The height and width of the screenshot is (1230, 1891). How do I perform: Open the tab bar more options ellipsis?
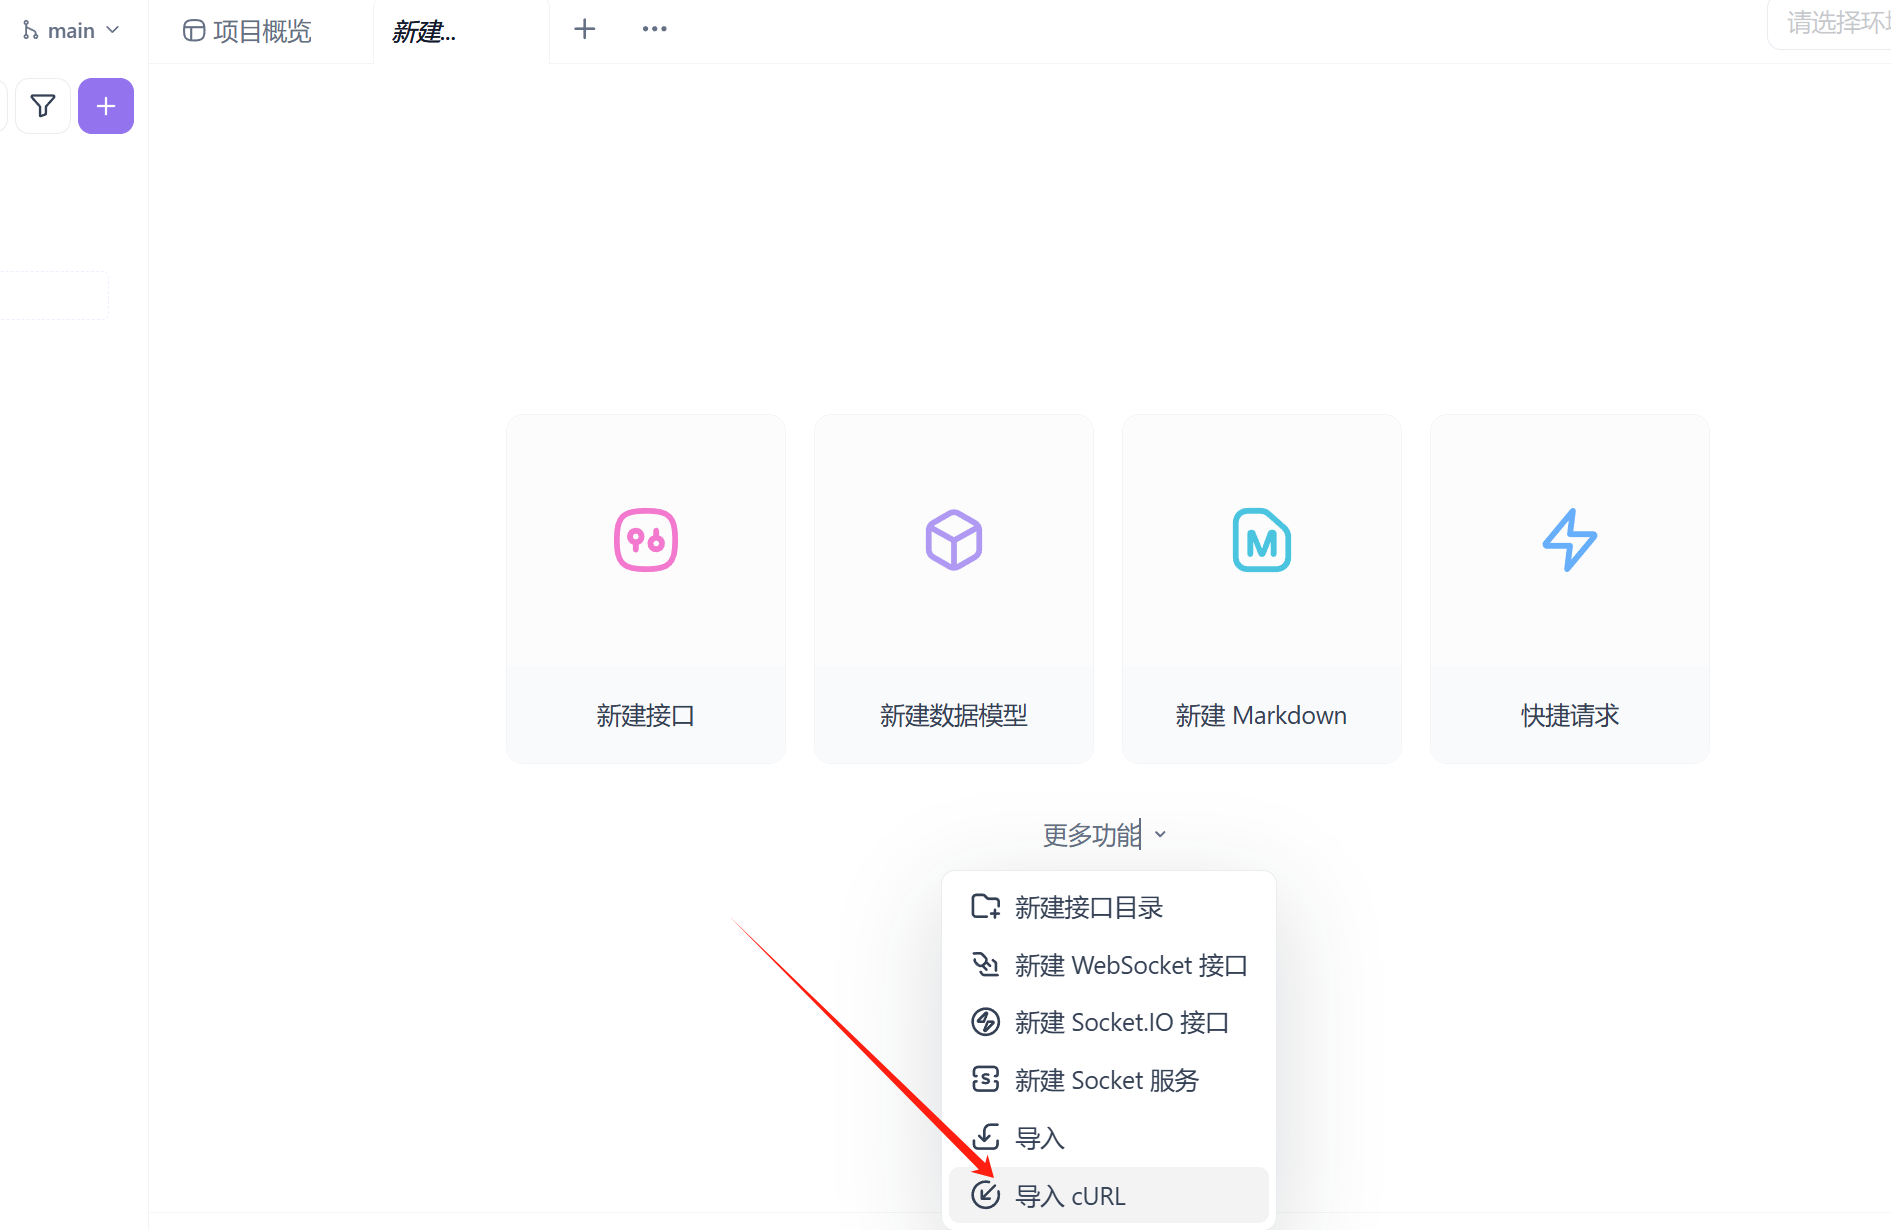[655, 29]
